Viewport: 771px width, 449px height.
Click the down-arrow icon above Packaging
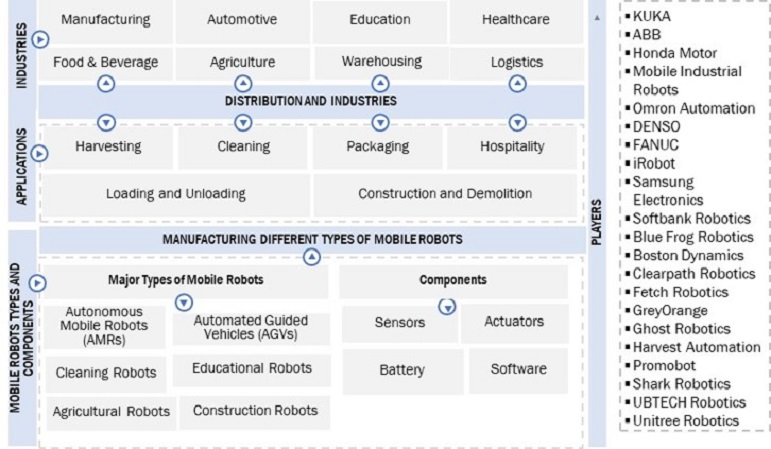[380, 122]
